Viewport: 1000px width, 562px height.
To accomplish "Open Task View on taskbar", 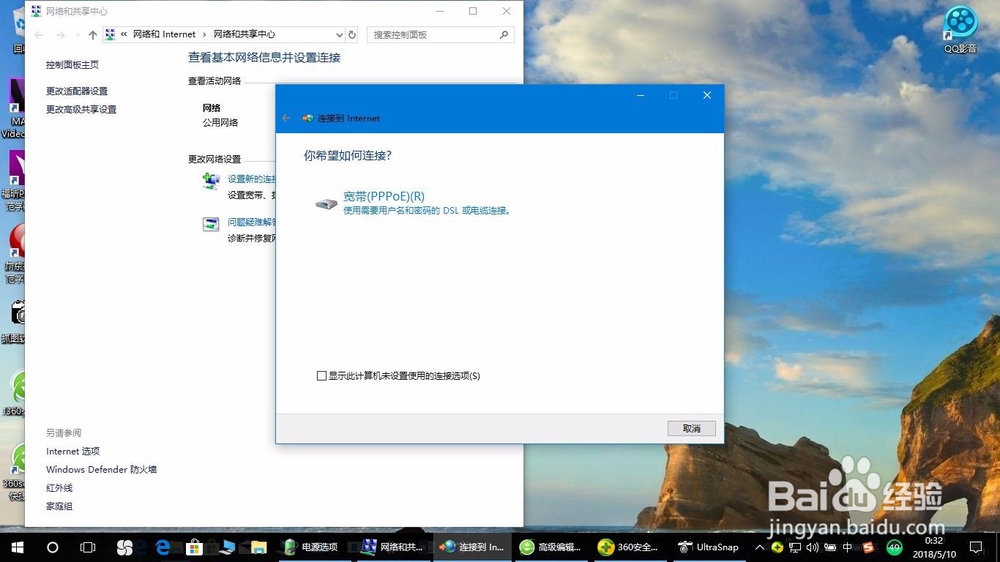I will tap(87, 547).
